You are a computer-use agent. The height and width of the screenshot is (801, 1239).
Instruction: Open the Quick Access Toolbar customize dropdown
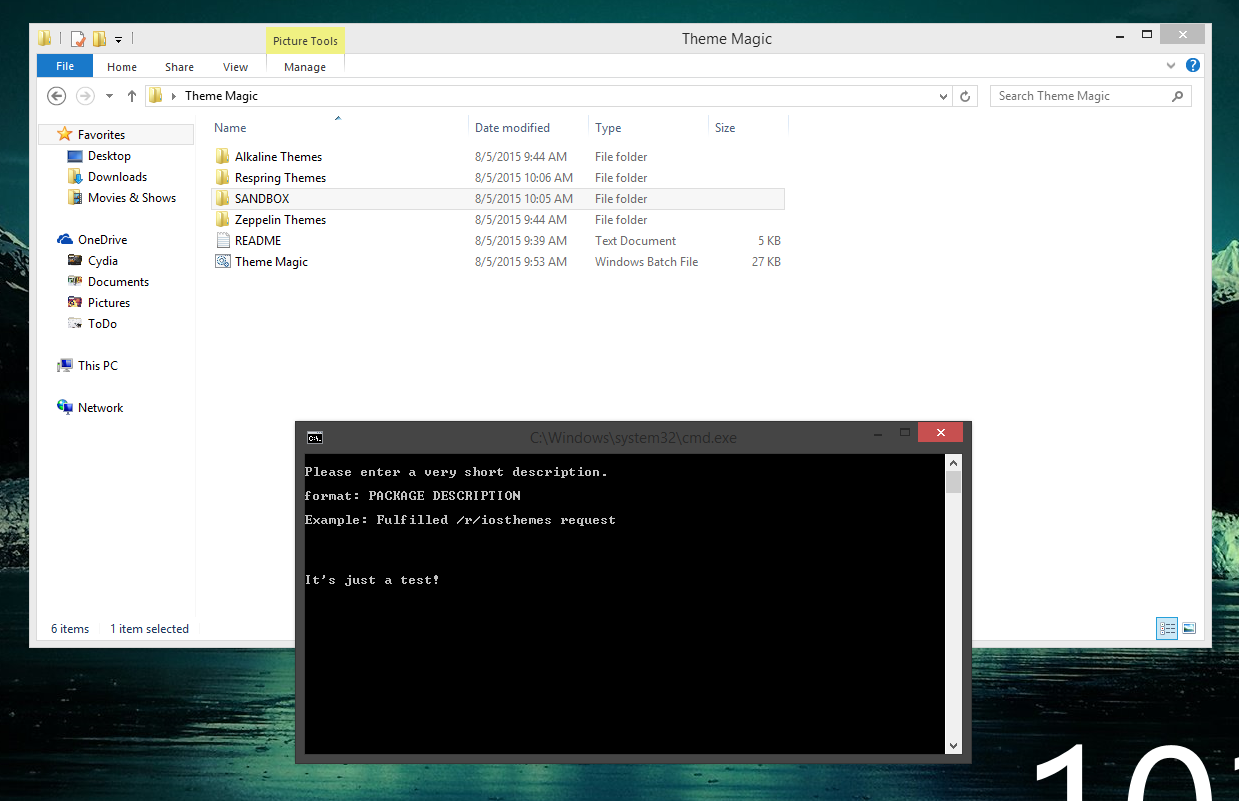(x=118, y=40)
